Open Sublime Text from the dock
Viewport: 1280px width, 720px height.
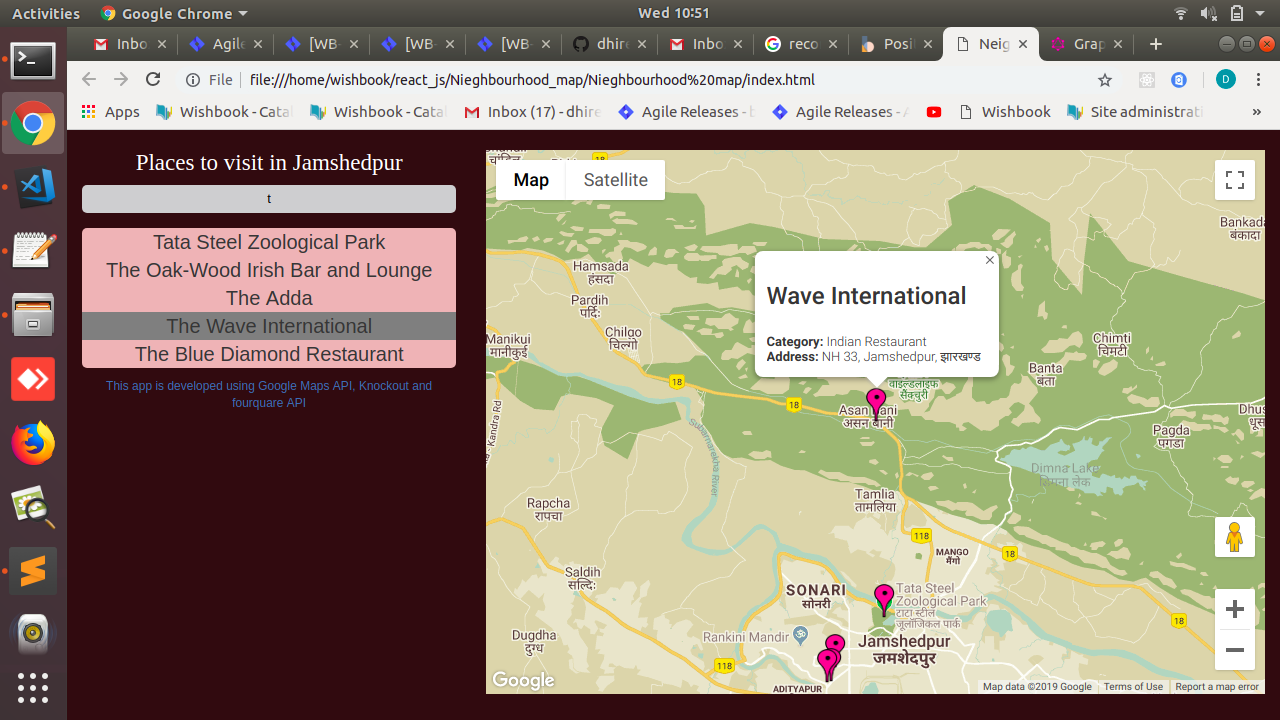click(x=33, y=571)
